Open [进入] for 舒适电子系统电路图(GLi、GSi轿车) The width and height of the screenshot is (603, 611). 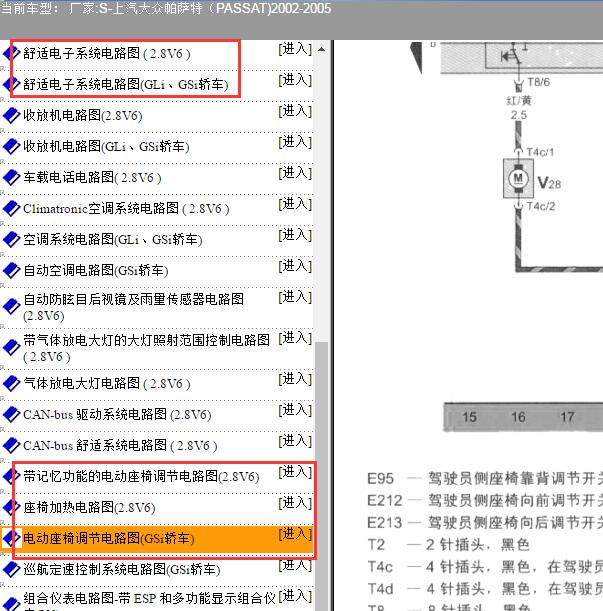[295, 80]
